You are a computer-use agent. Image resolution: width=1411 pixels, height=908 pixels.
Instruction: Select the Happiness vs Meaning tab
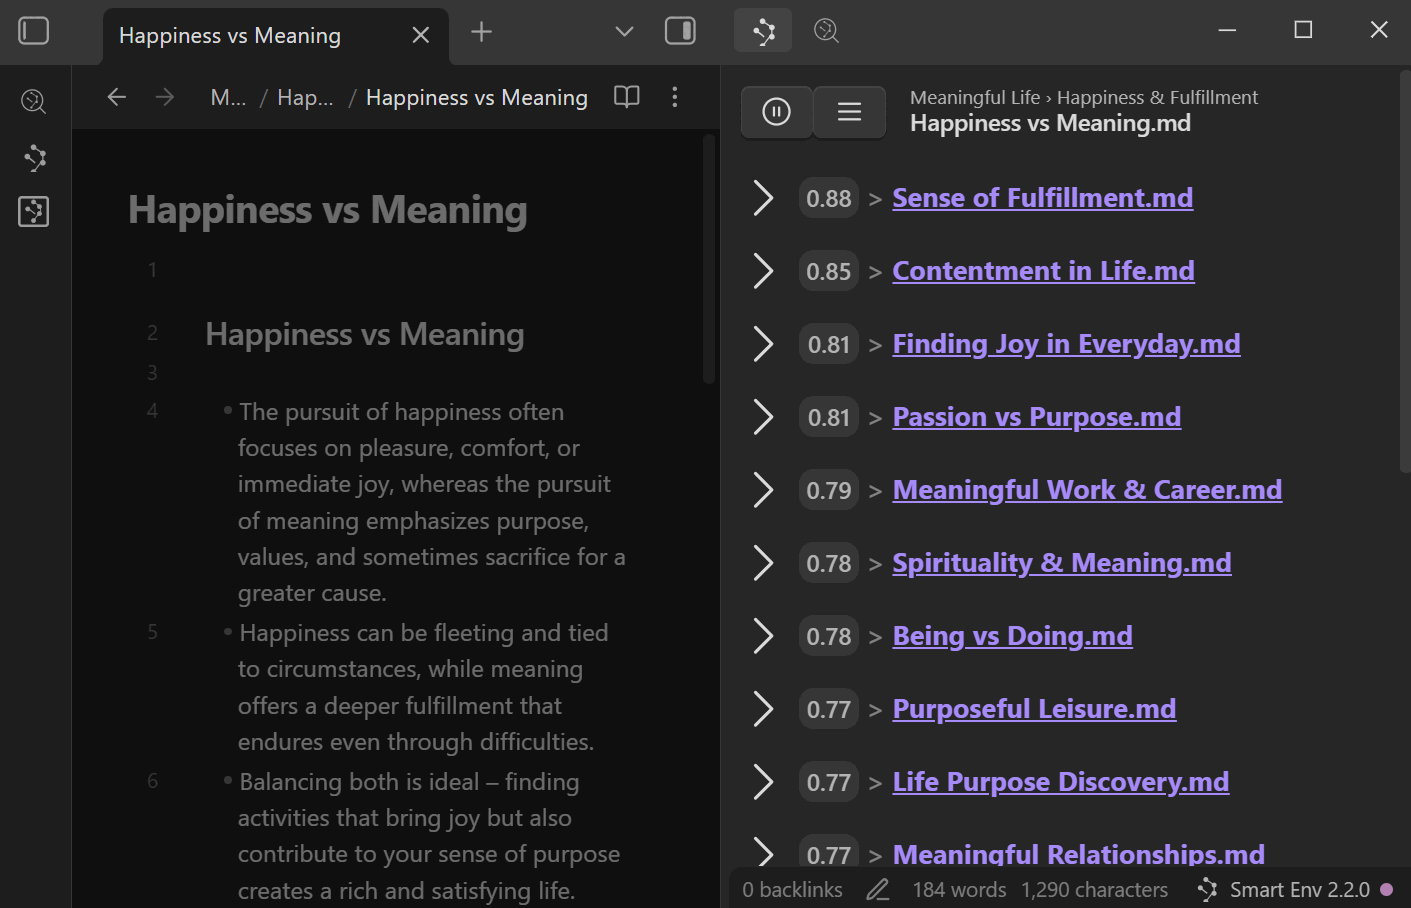(x=230, y=36)
